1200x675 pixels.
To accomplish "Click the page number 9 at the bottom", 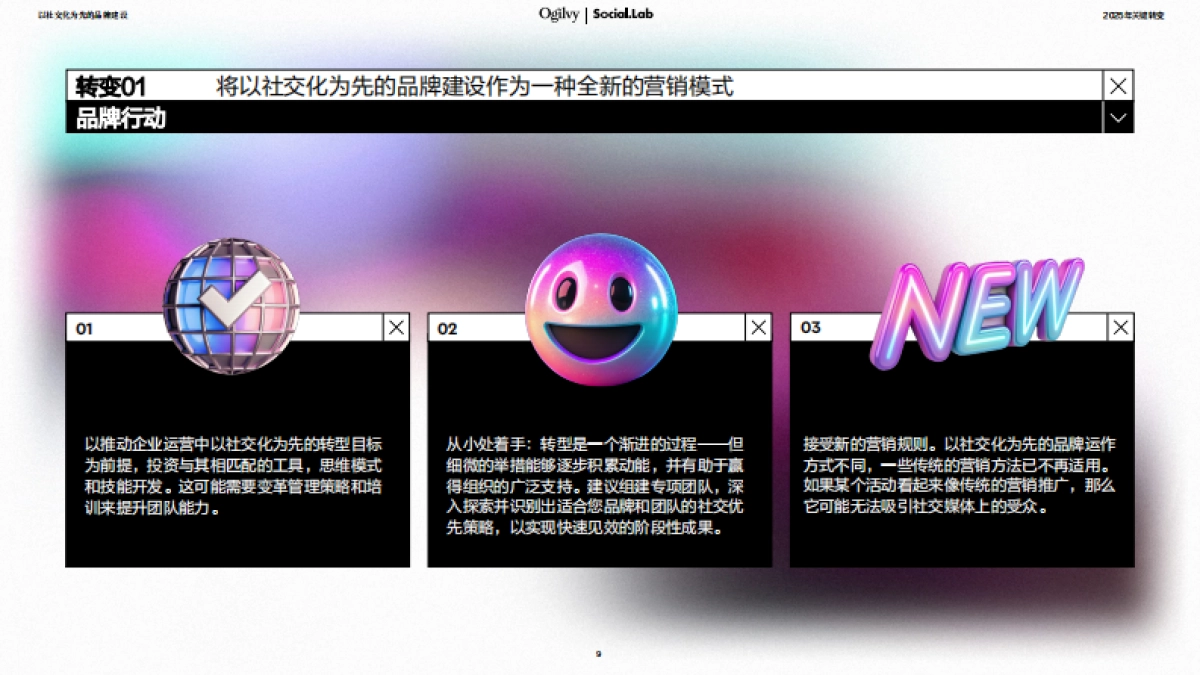I will pos(599,652).
